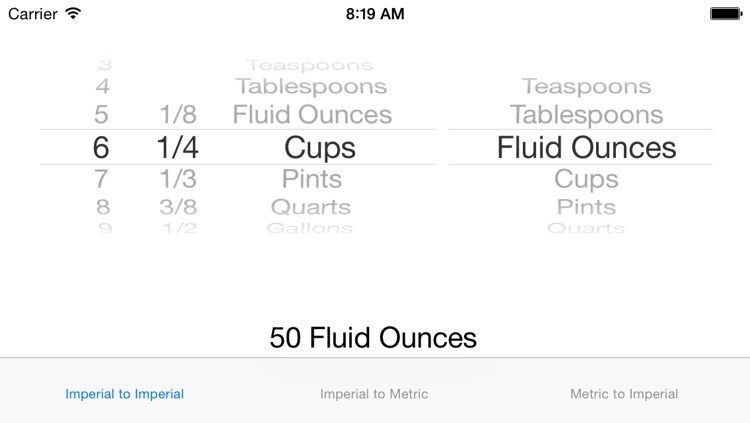The width and height of the screenshot is (750, 423).
Task: Pick Teaspoons in the target unit wheel
Action: click(586, 87)
